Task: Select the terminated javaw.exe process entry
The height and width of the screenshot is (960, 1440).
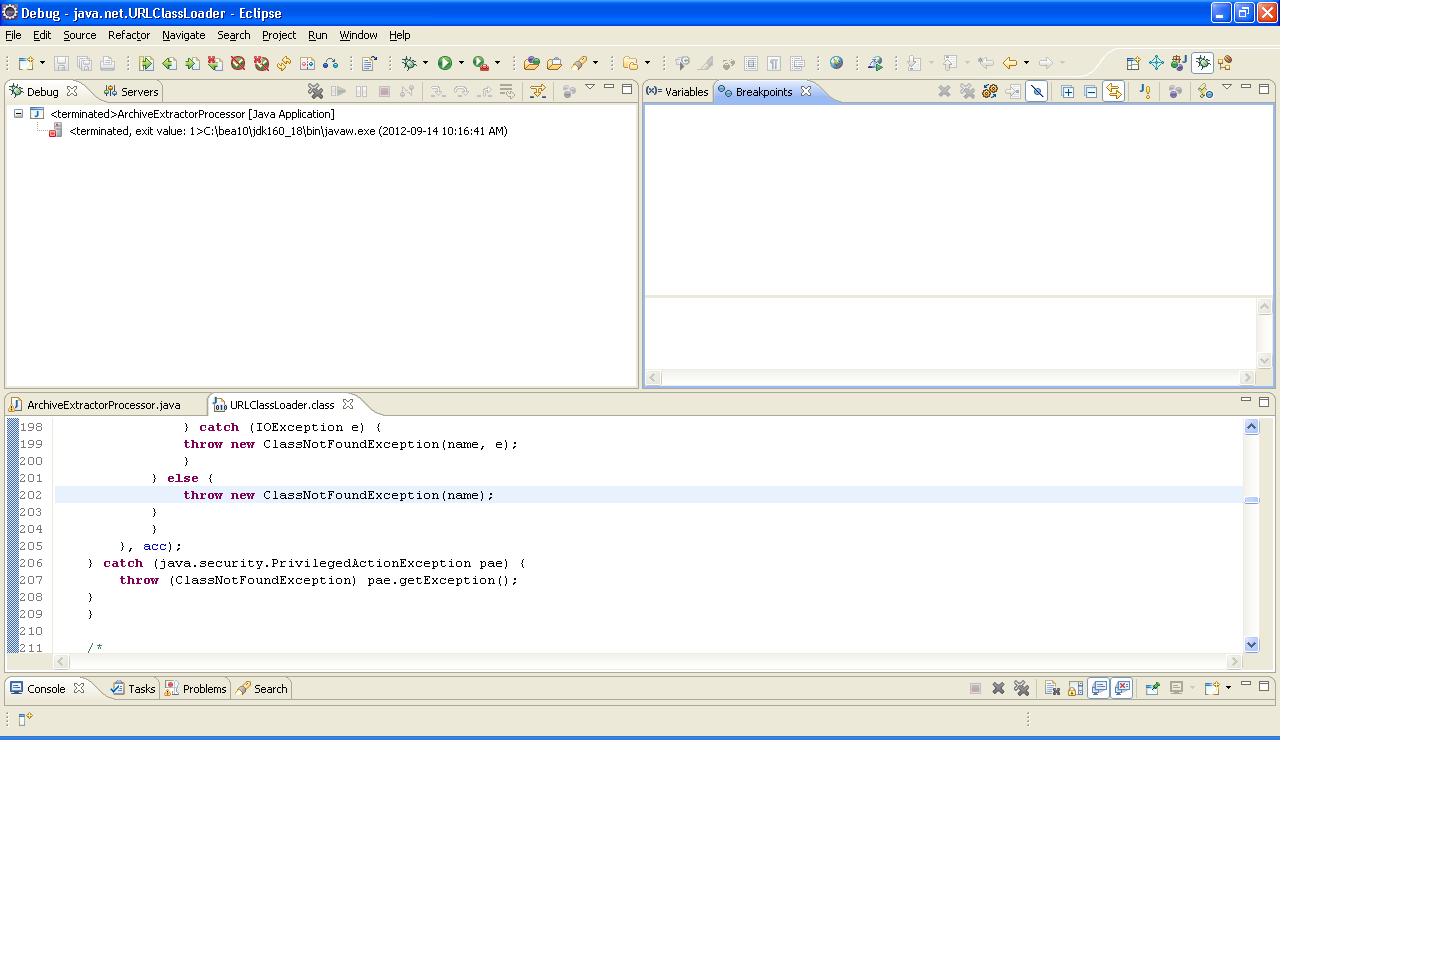Action: tap(288, 131)
